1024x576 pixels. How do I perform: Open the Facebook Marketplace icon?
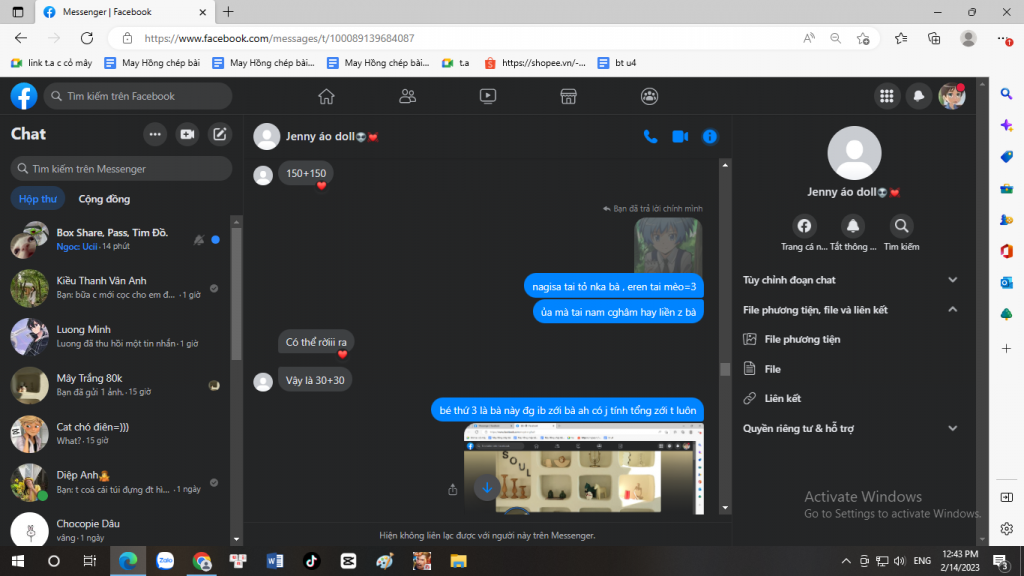coord(568,96)
